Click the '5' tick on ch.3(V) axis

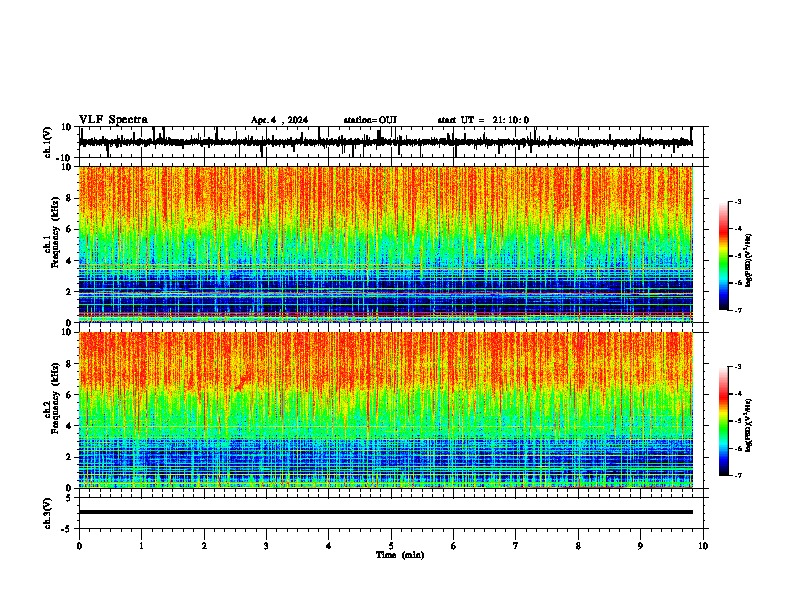pos(69,498)
